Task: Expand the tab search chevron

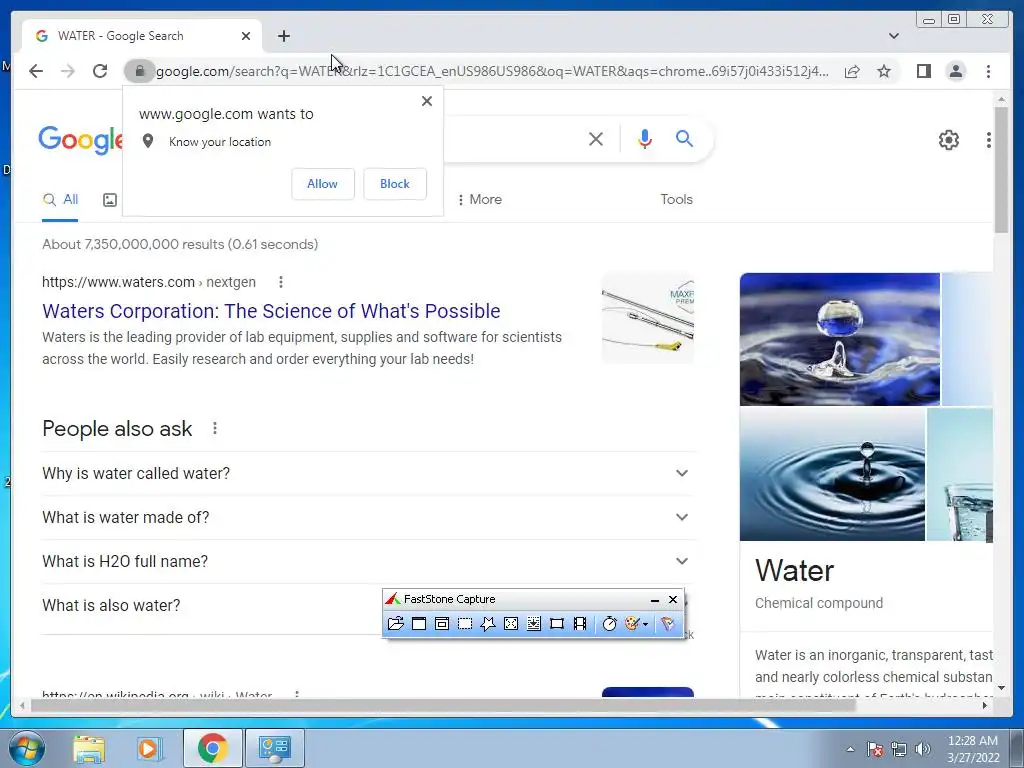Action: 893,36
